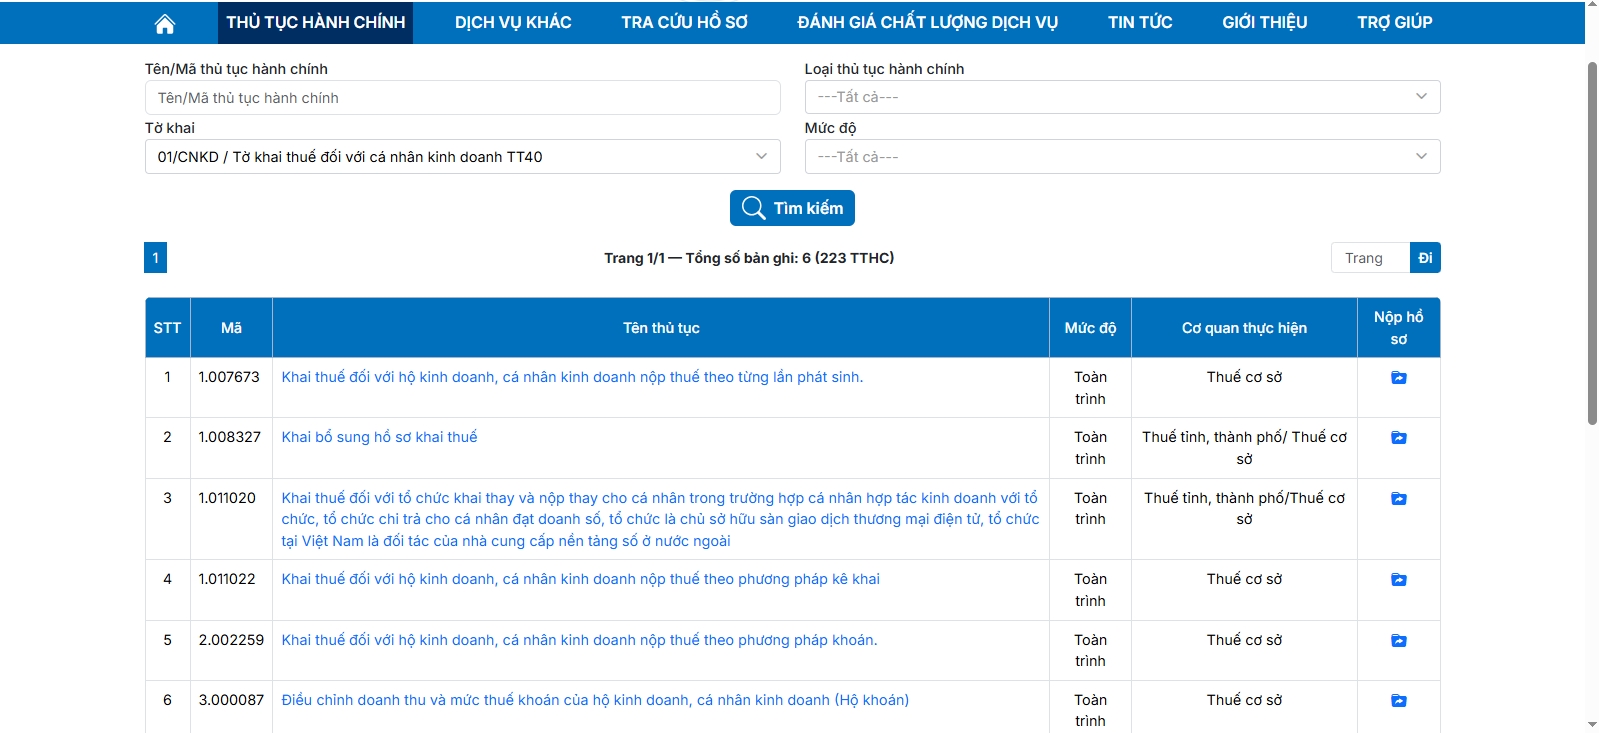The image size is (1599, 733).
Task: Focus the Tên/Mã thủ tục hành chính input
Action: click(x=462, y=98)
